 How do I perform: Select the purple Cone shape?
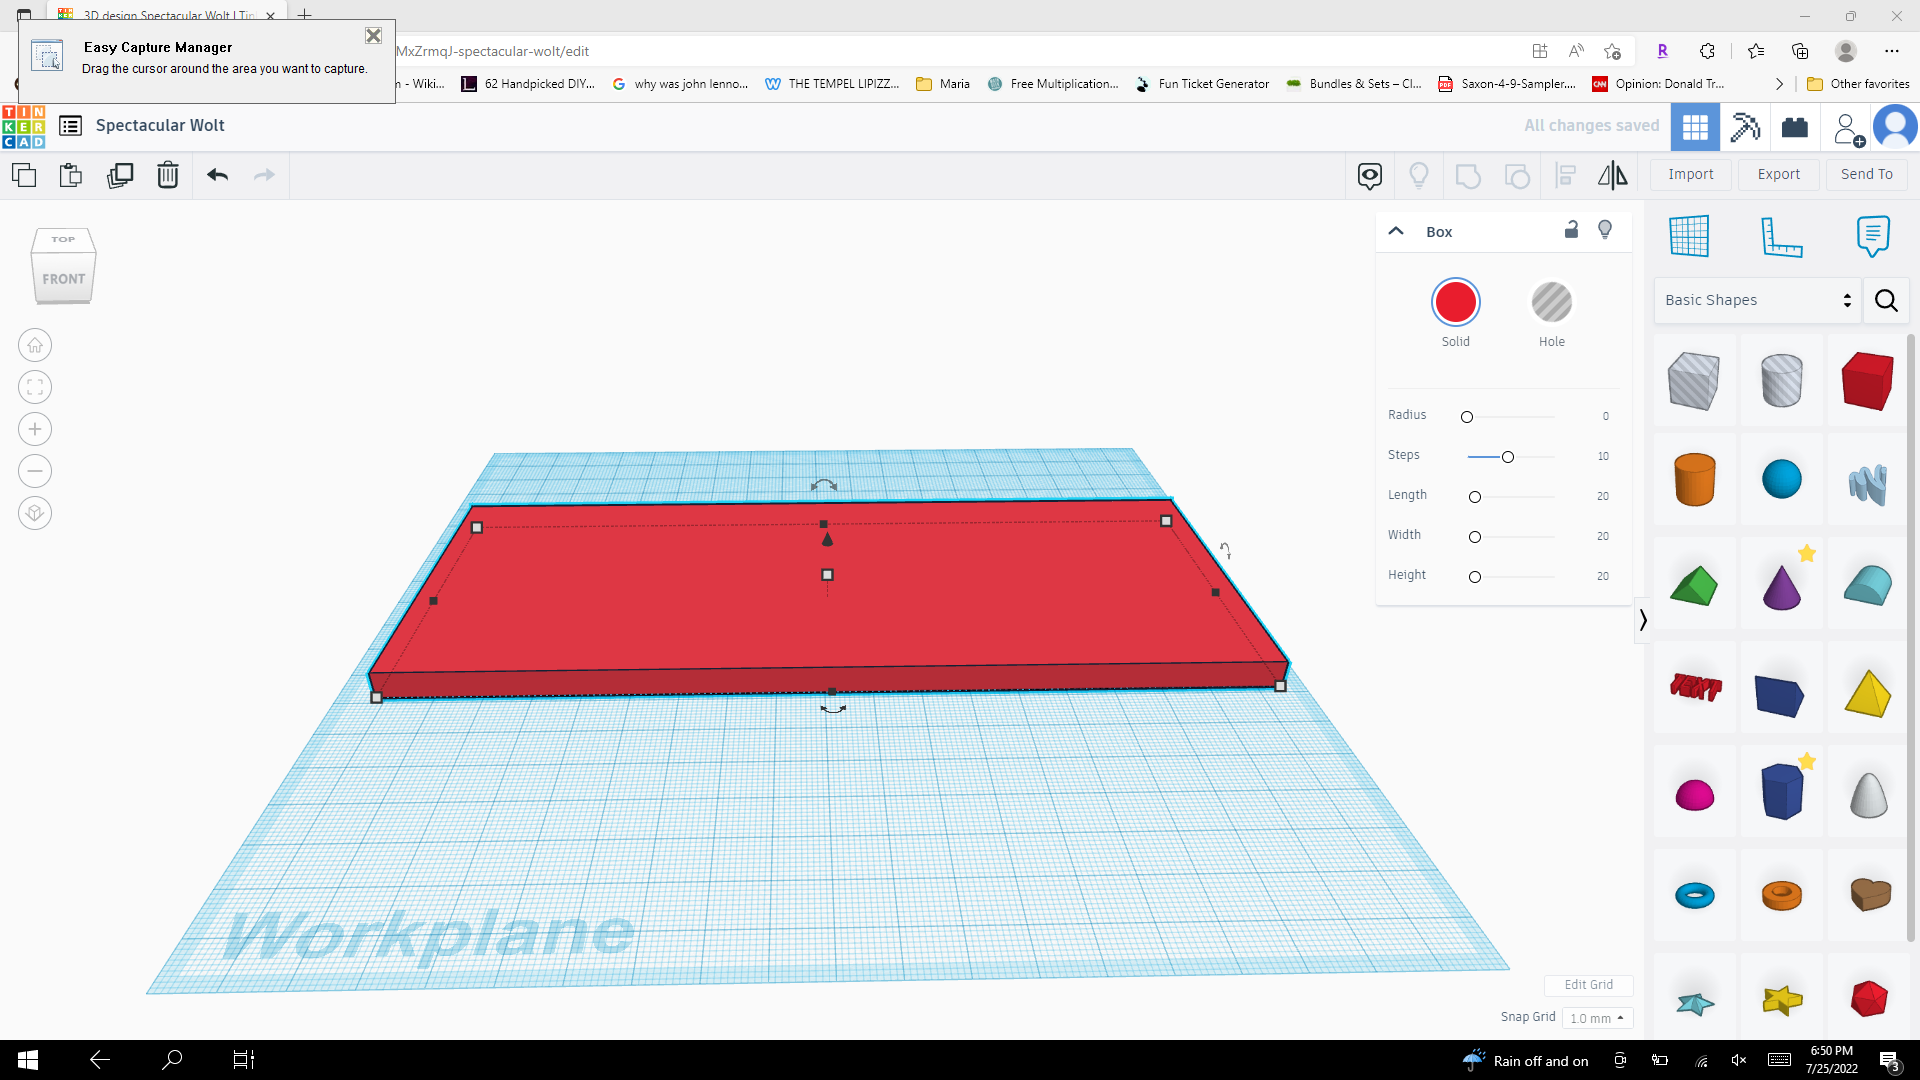click(x=1781, y=587)
